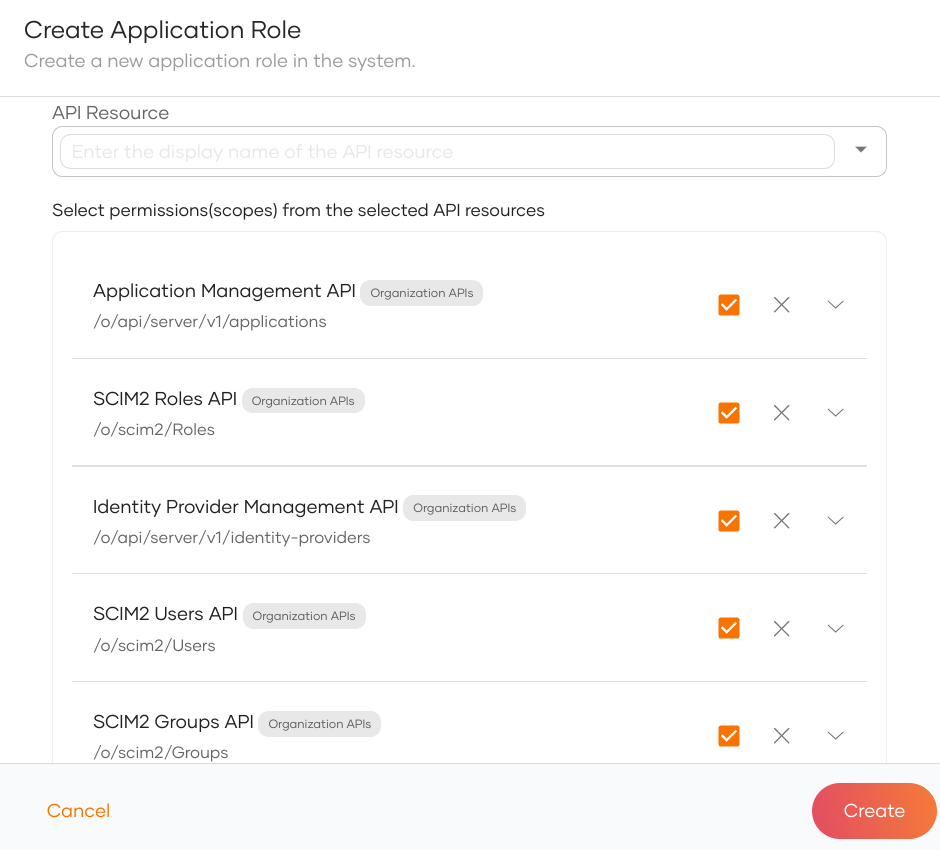The height and width of the screenshot is (850, 940).
Task: Expand the SCIM2 Groups API scopes
Action: tap(835, 735)
